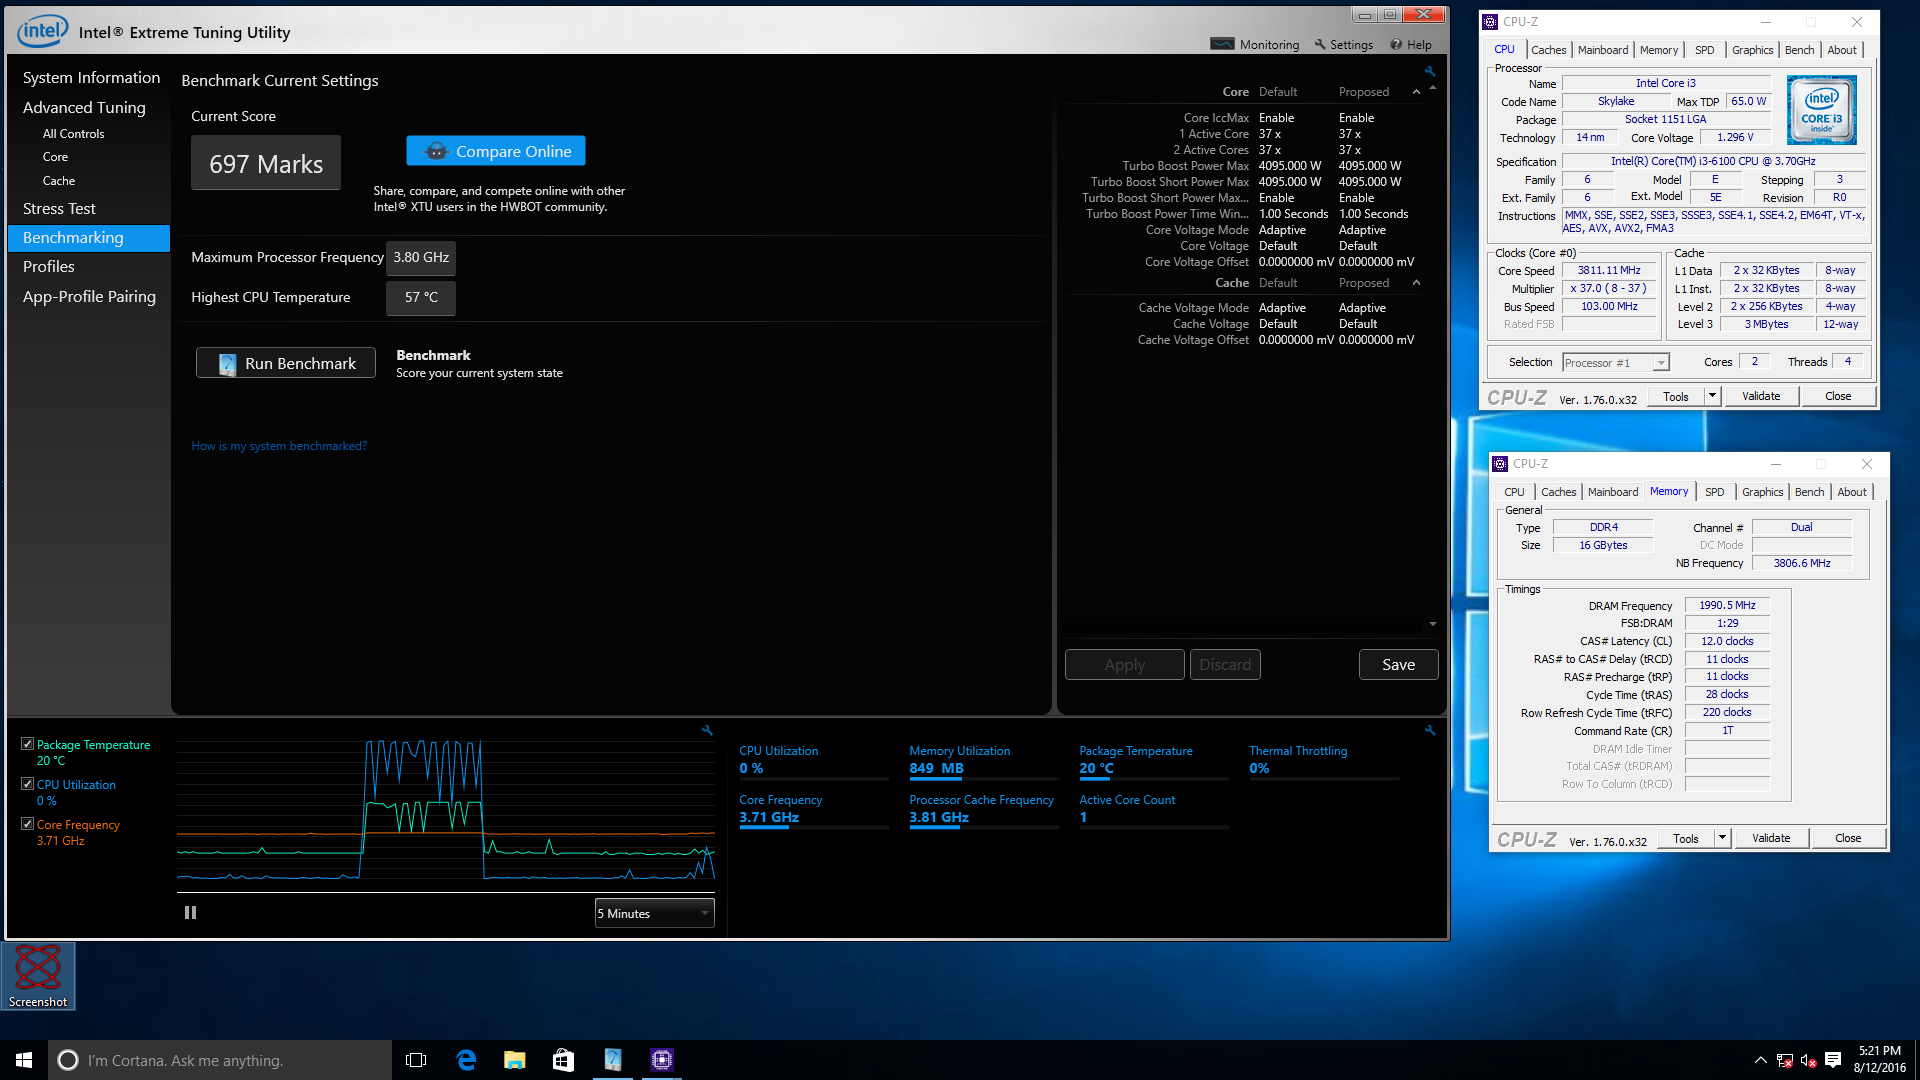The height and width of the screenshot is (1080, 1920).
Task: Click CPU-Z app icon in Memory window title
Action: coord(1500,464)
